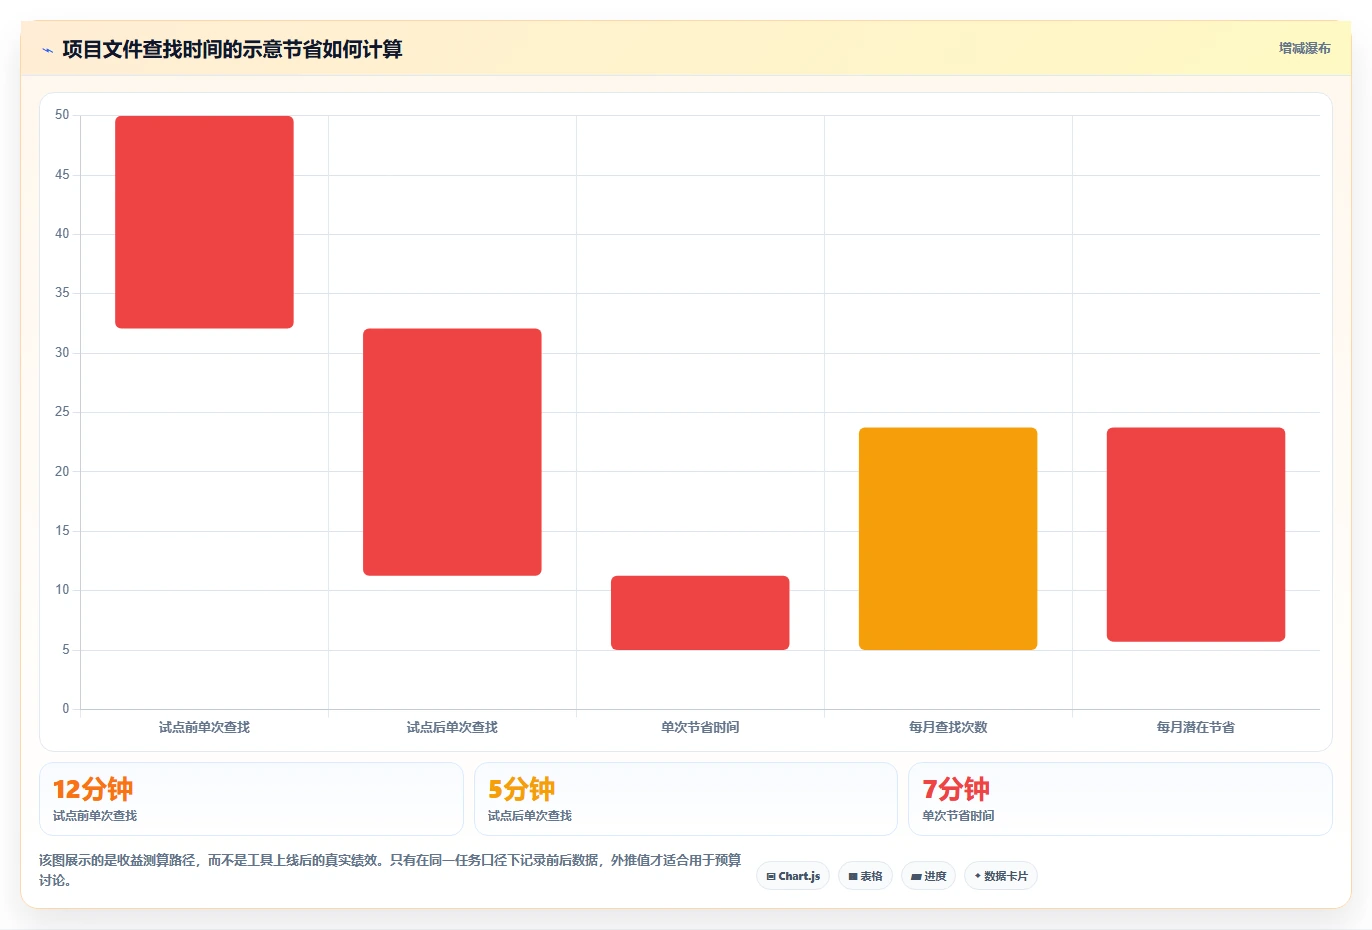Screen dimensions: 1372x930
Task: Click the chart title 项目文件查找时间的示意节省如何计算
Action: tap(232, 49)
